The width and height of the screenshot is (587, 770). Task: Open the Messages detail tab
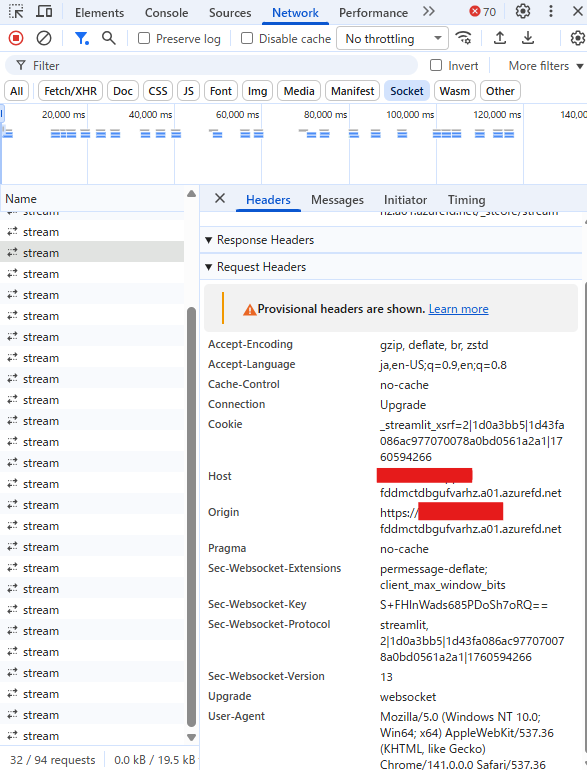tap(337, 200)
